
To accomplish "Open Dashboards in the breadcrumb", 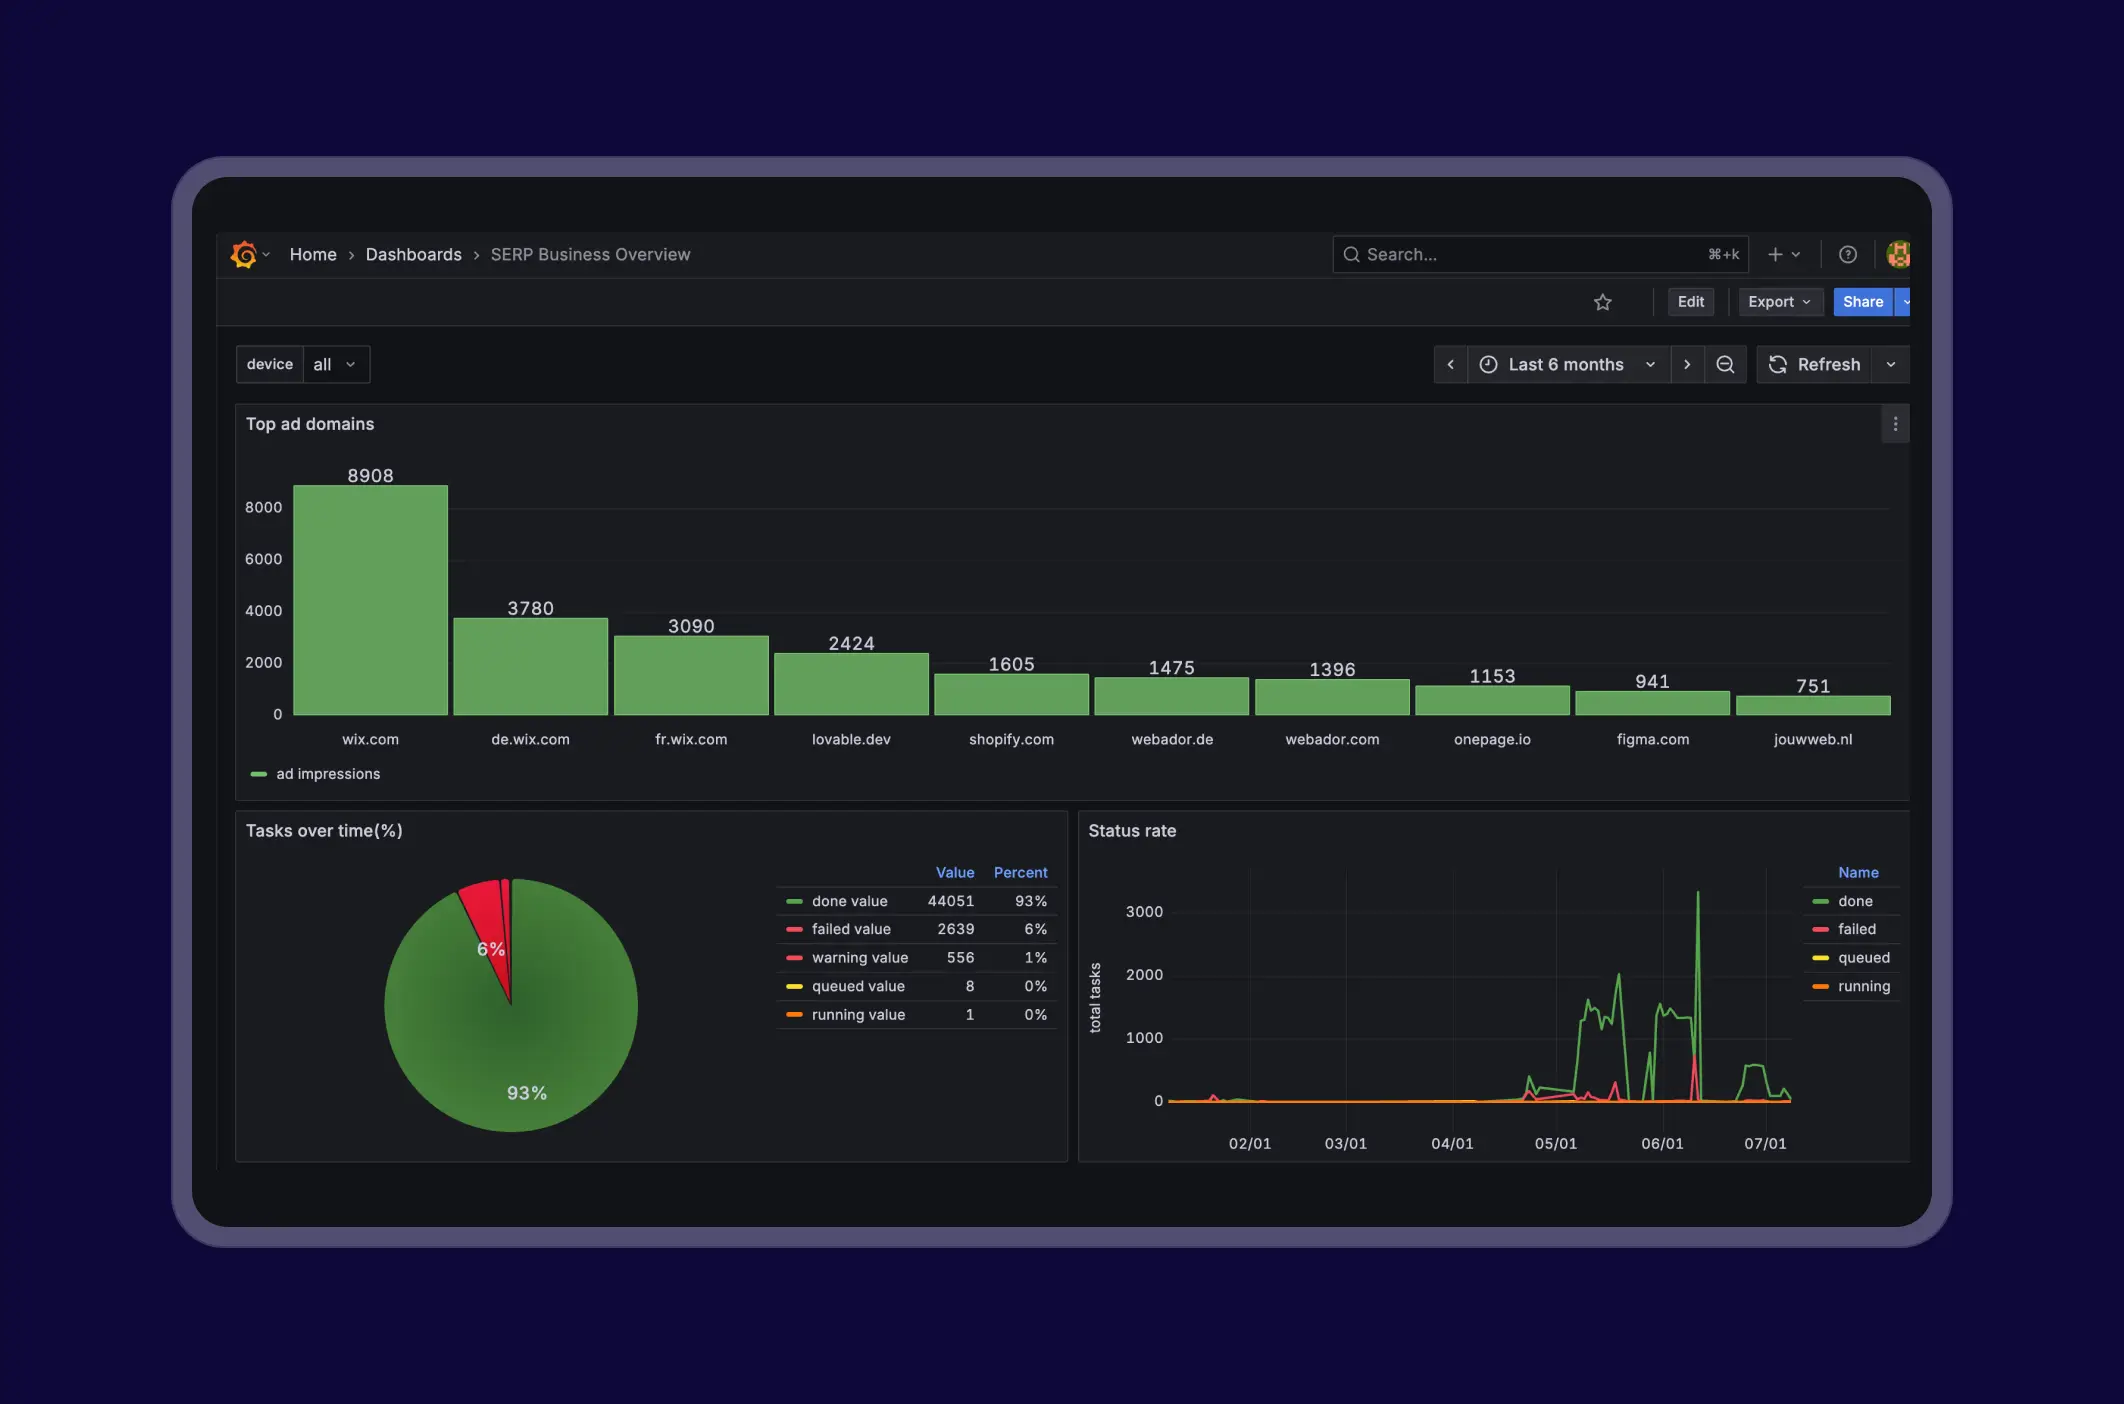I will (414, 254).
